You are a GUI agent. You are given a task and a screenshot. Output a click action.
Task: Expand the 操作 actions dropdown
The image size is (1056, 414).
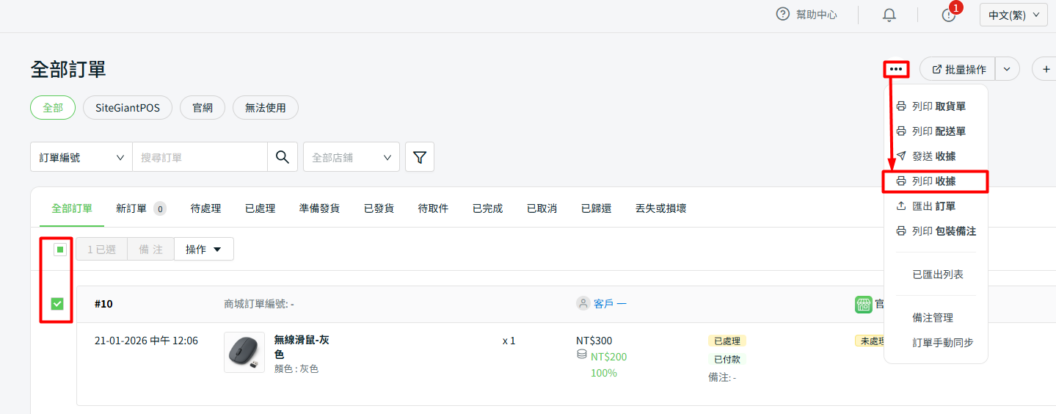(x=203, y=249)
